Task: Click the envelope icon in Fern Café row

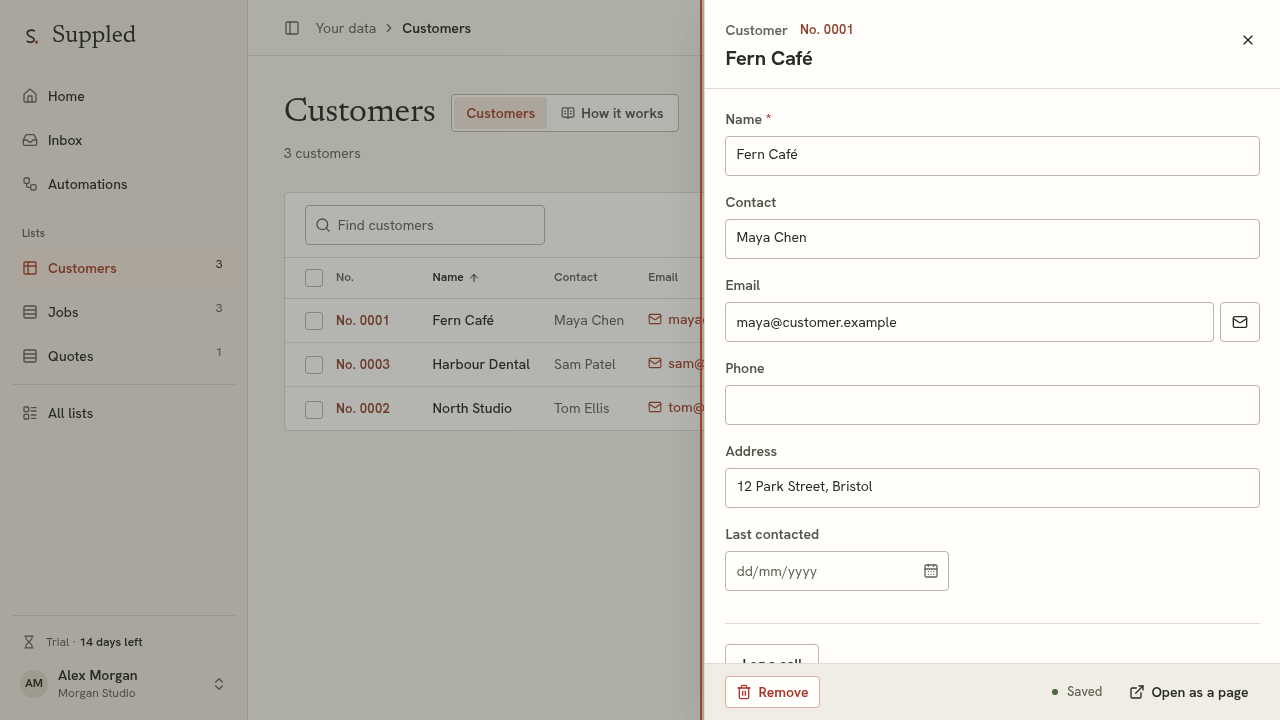Action: pyautogui.click(x=655, y=320)
